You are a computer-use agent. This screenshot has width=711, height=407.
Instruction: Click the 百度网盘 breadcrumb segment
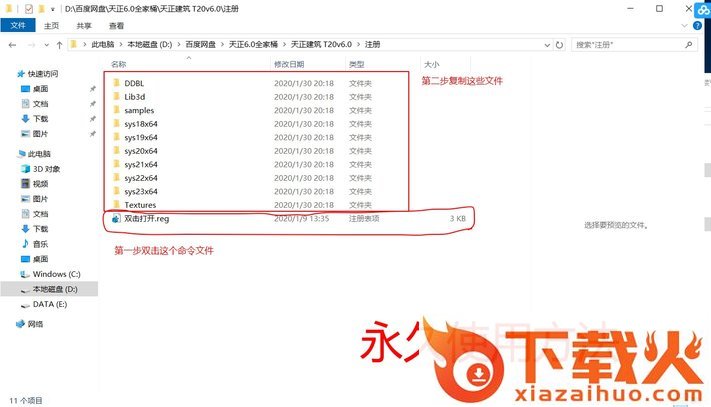(200, 44)
